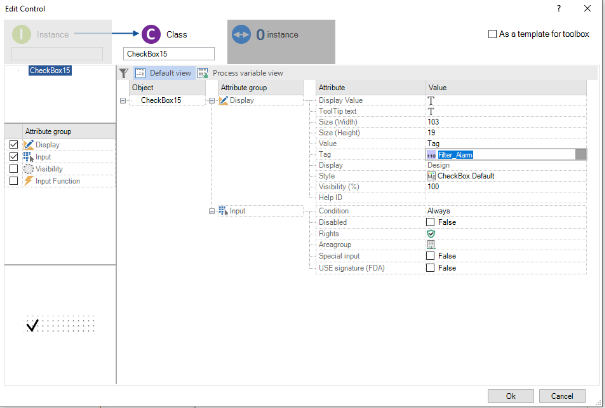Click Input group icon in the tree
605x408 pixels.
223,211
